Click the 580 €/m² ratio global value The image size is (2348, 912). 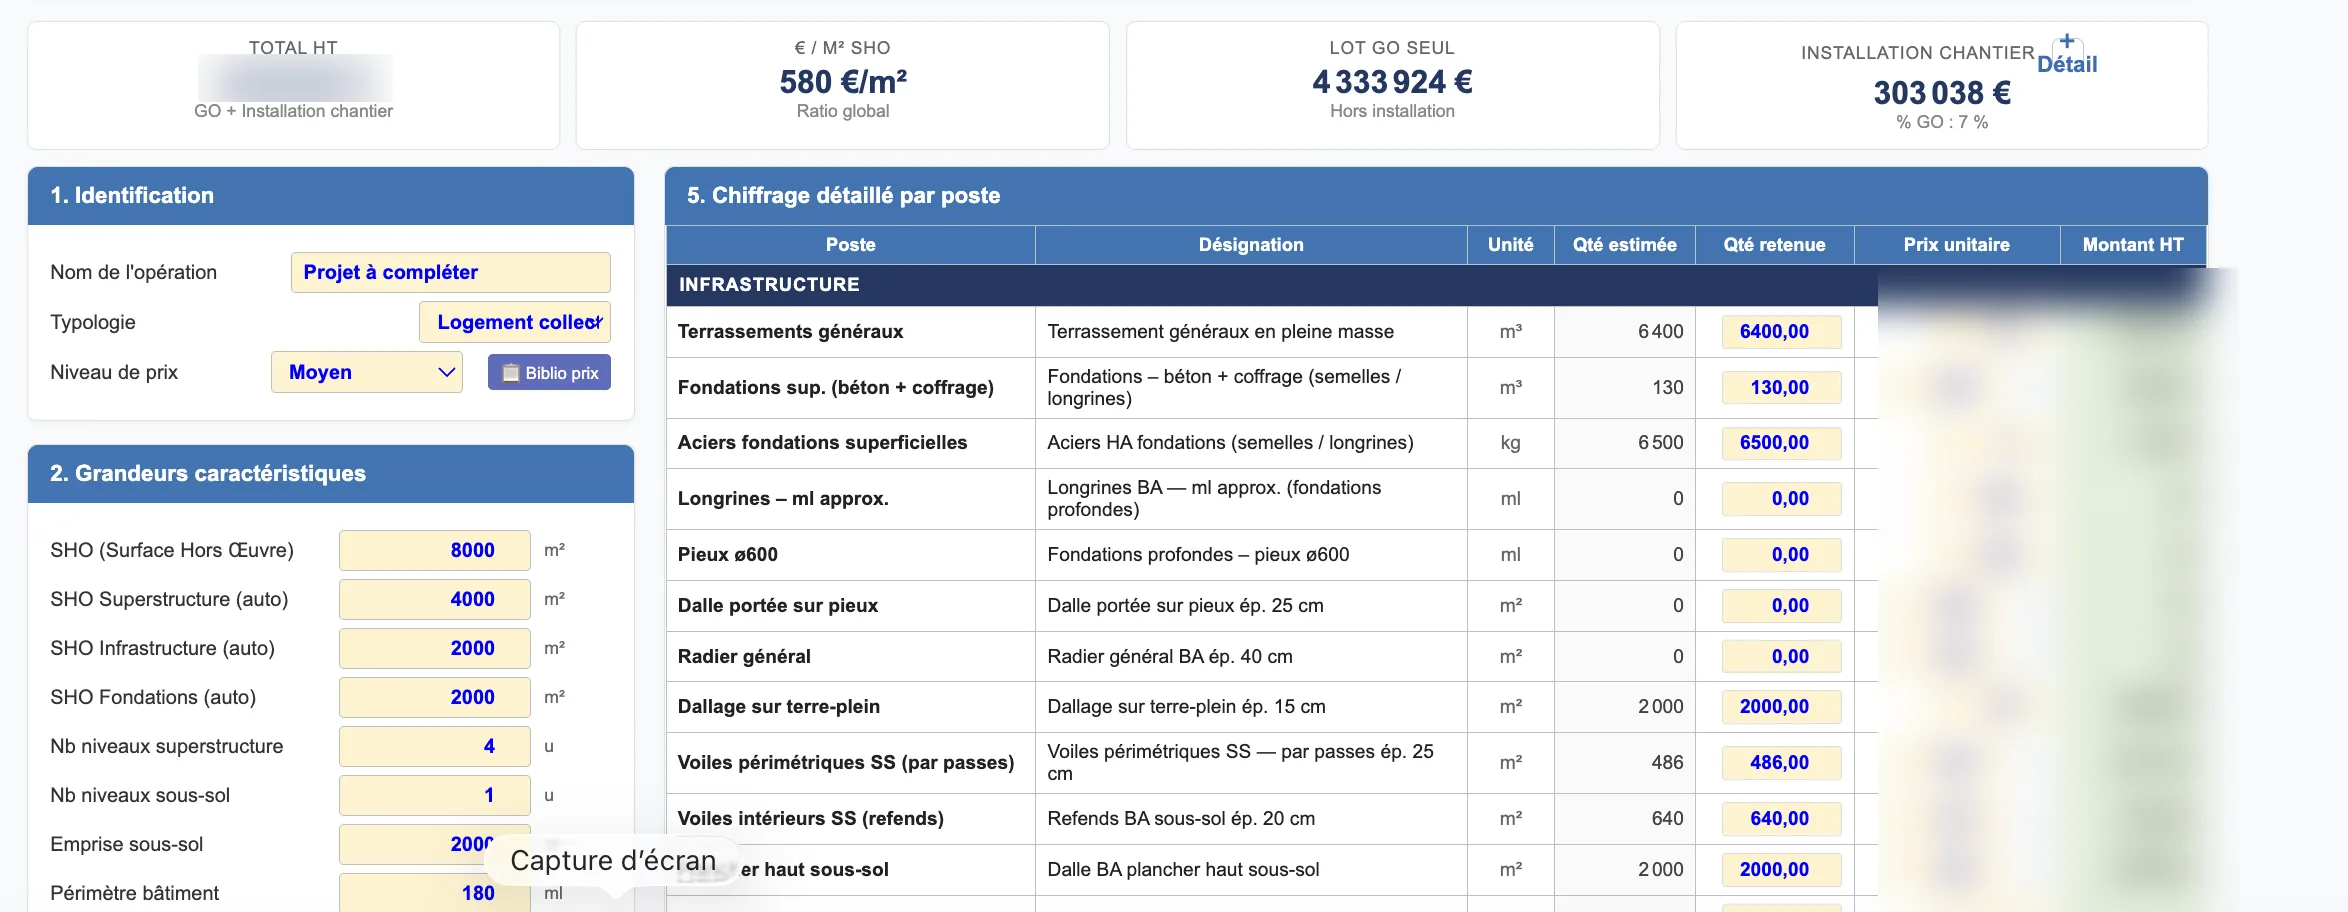(x=843, y=82)
